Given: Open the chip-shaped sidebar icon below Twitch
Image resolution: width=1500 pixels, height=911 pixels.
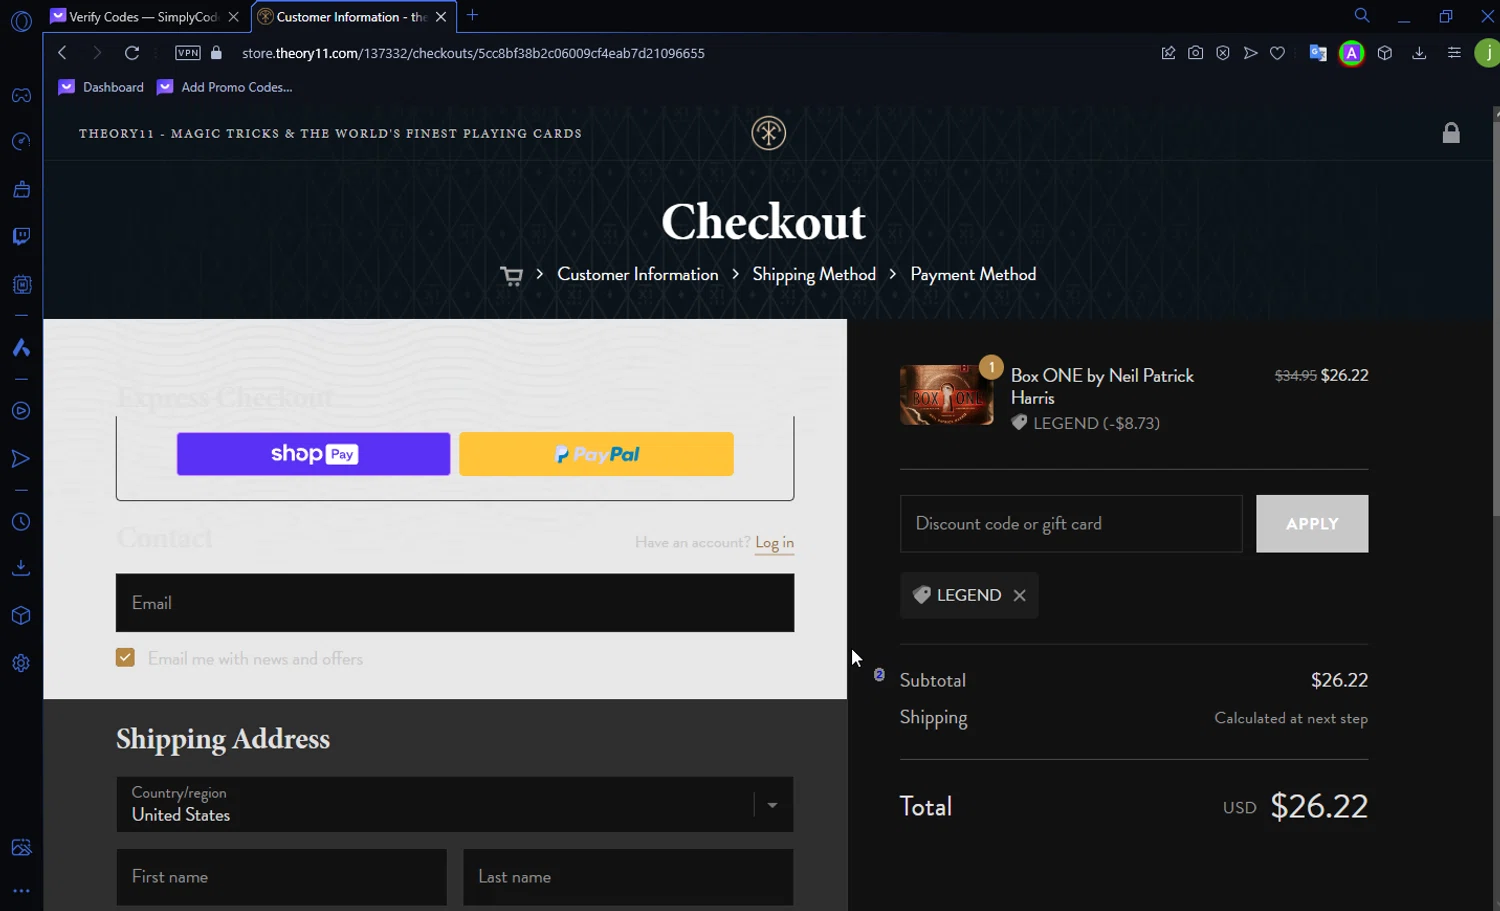Looking at the screenshot, I should point(21,284).
